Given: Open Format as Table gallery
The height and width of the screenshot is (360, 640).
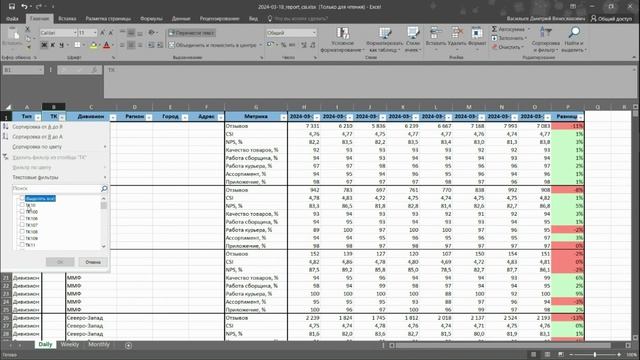Looking at the screenshot, I should coord(383,40).
